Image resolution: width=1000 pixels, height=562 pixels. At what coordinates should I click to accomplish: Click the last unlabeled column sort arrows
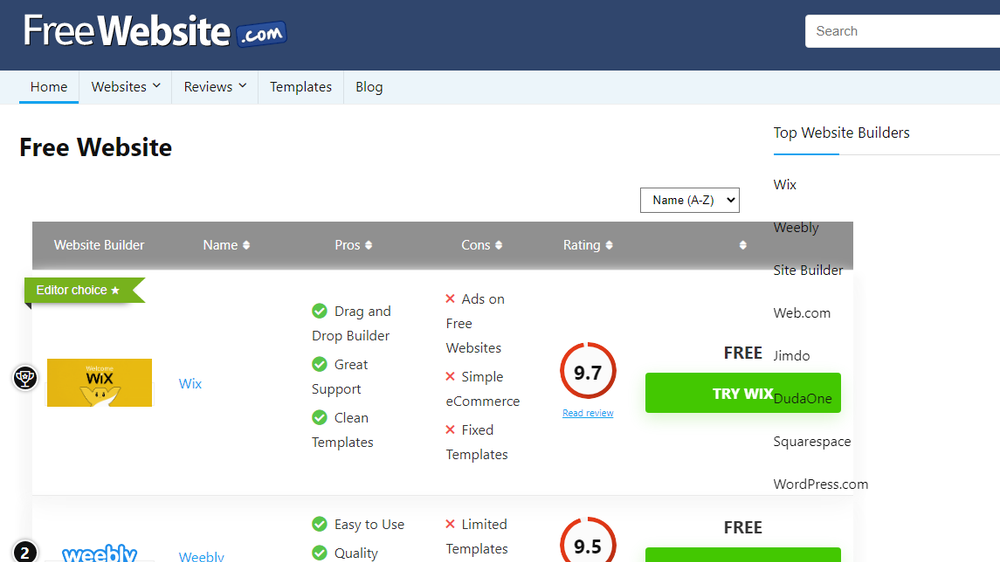[742, 245]
